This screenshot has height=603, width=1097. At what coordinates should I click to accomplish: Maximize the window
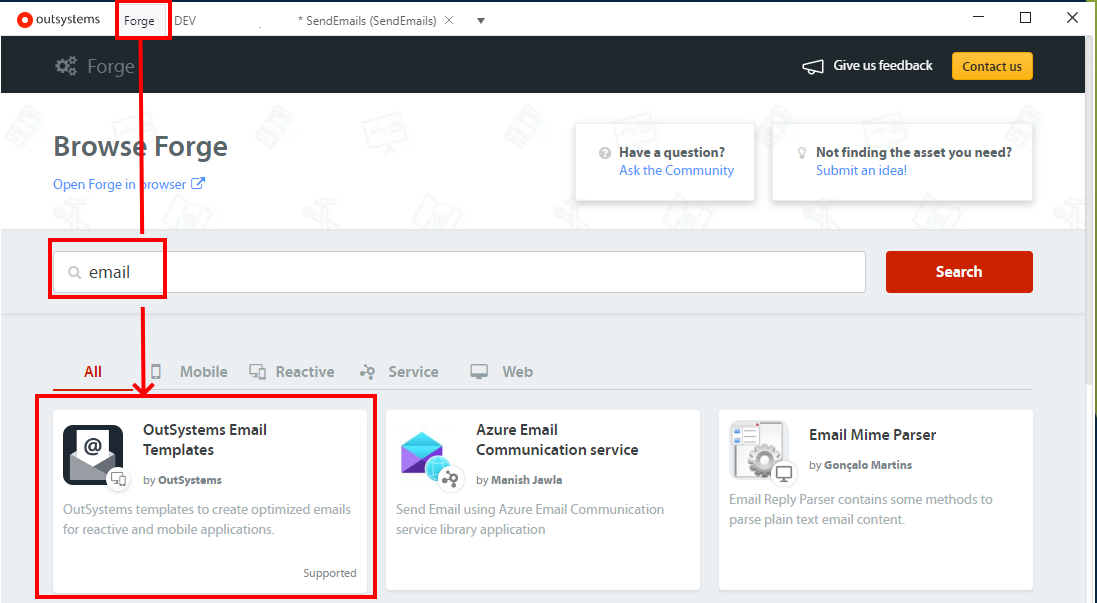click(x=1026, y=18)
